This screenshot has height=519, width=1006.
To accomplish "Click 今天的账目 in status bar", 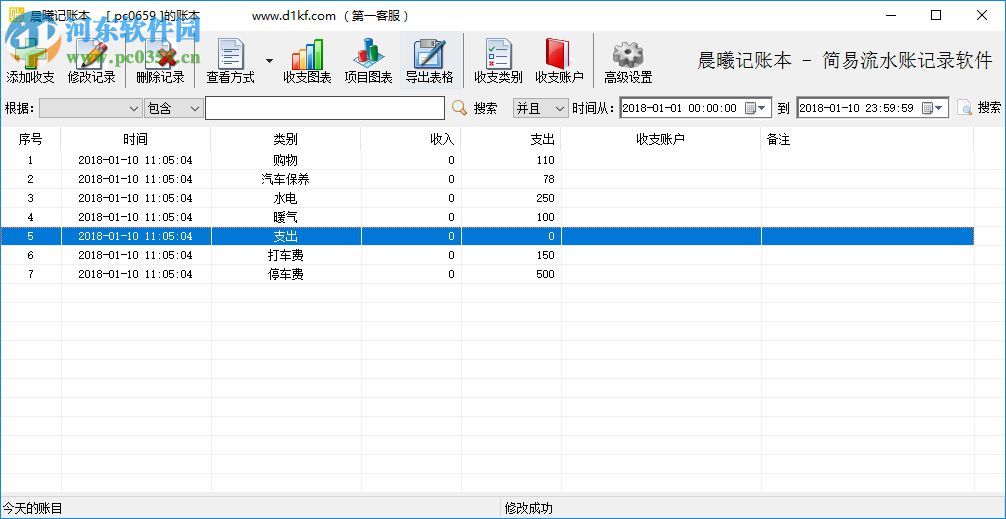I will click(x=32, y=509).
